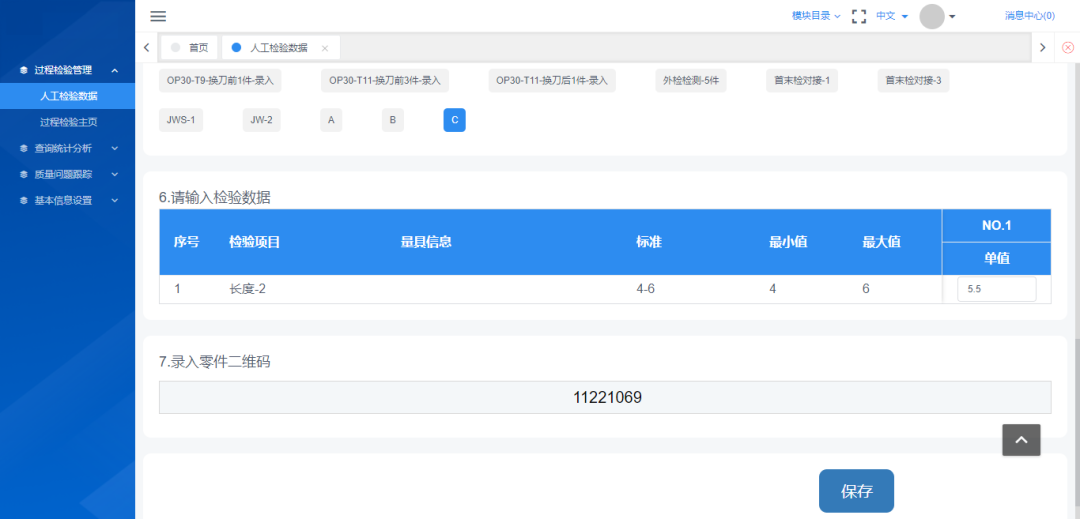Image resolution: width=1080 pixels, height=519 pixels.
Task: Click the 4-6 standard value cell
Action: point(645,289)
